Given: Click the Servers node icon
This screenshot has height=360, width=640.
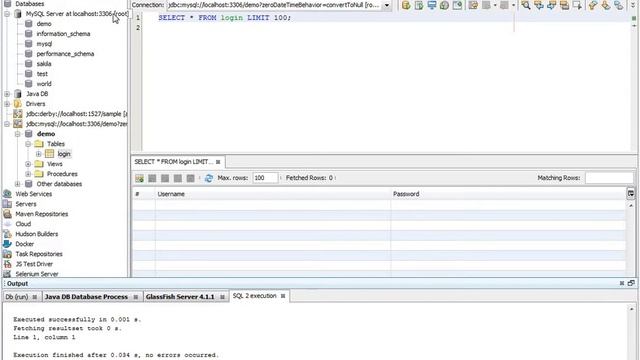Looking at the screenshot, I should (7, 204).
